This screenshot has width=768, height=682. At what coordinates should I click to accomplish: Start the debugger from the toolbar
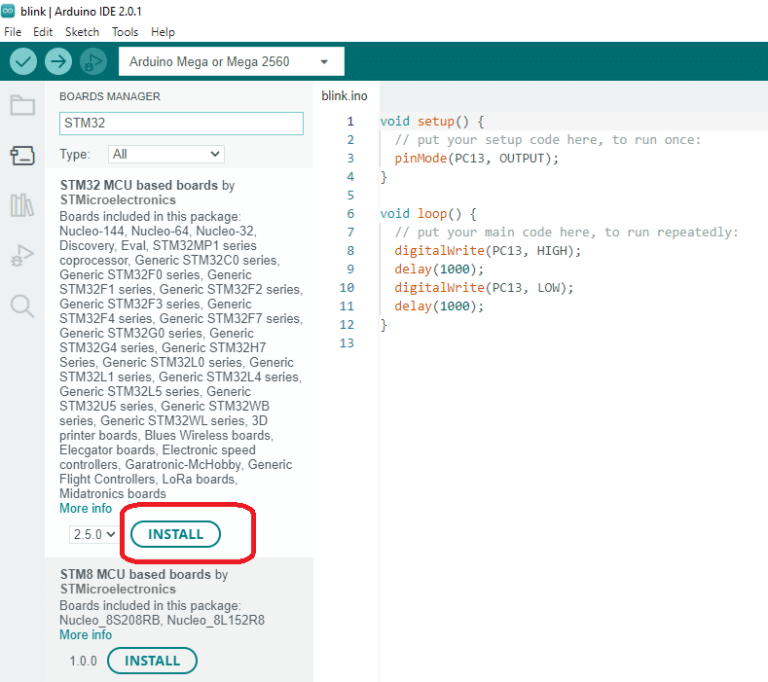click(x=94, y=61)
